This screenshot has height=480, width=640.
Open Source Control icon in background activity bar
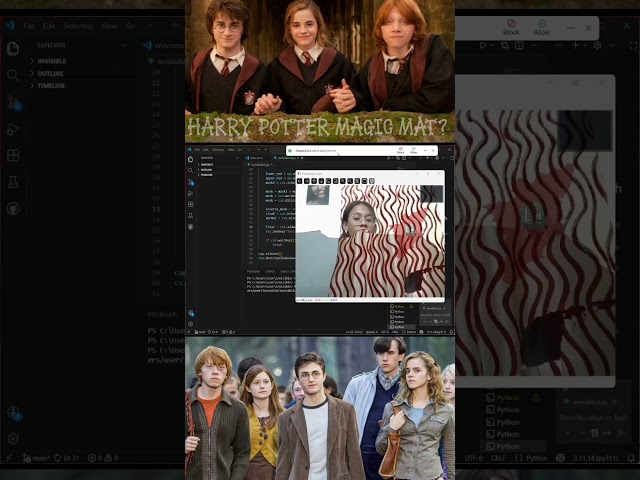point(13,102)
